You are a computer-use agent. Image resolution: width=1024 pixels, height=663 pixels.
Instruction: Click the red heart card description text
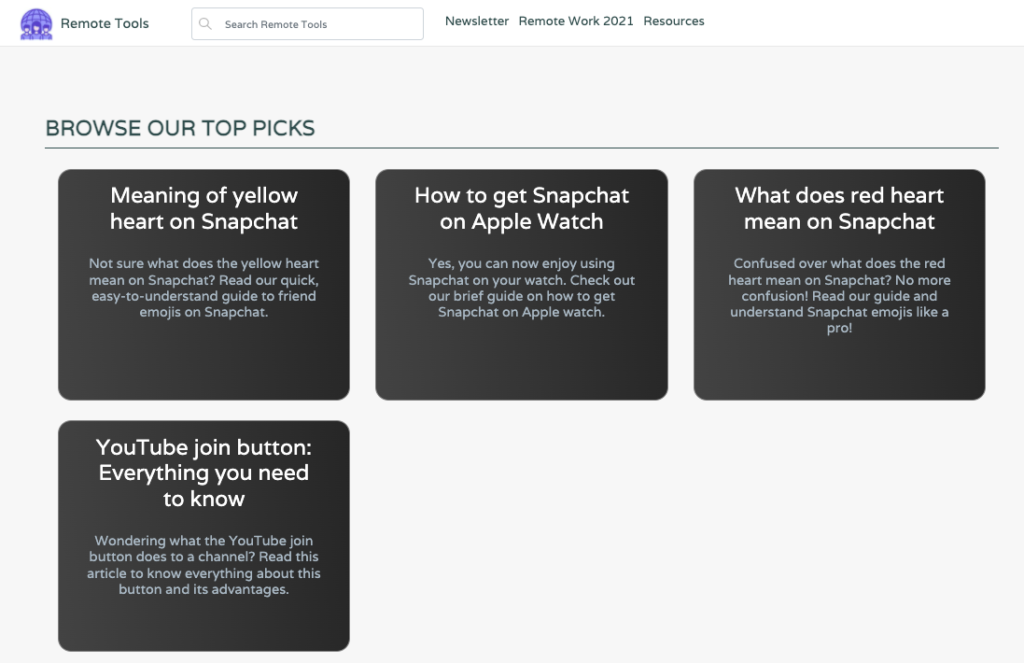coord(839,295)
